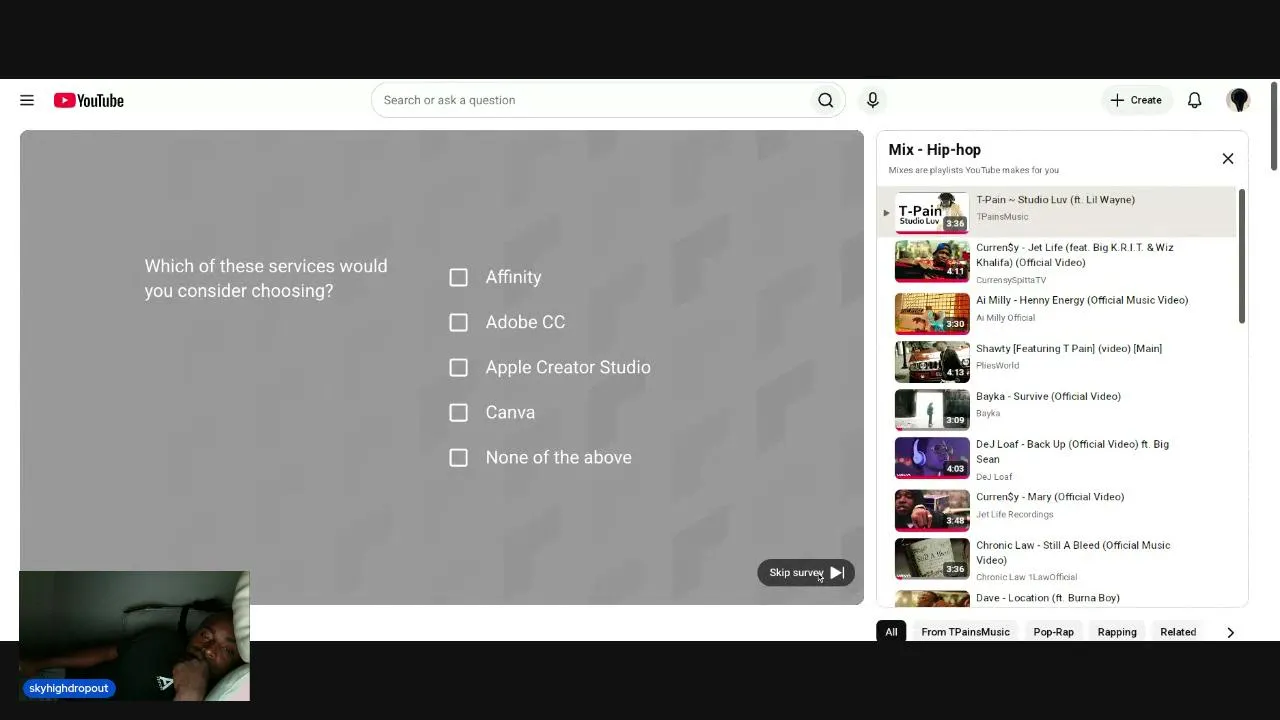Click channel name 'TPainsMusic' in playlist

coord(1002,217)
